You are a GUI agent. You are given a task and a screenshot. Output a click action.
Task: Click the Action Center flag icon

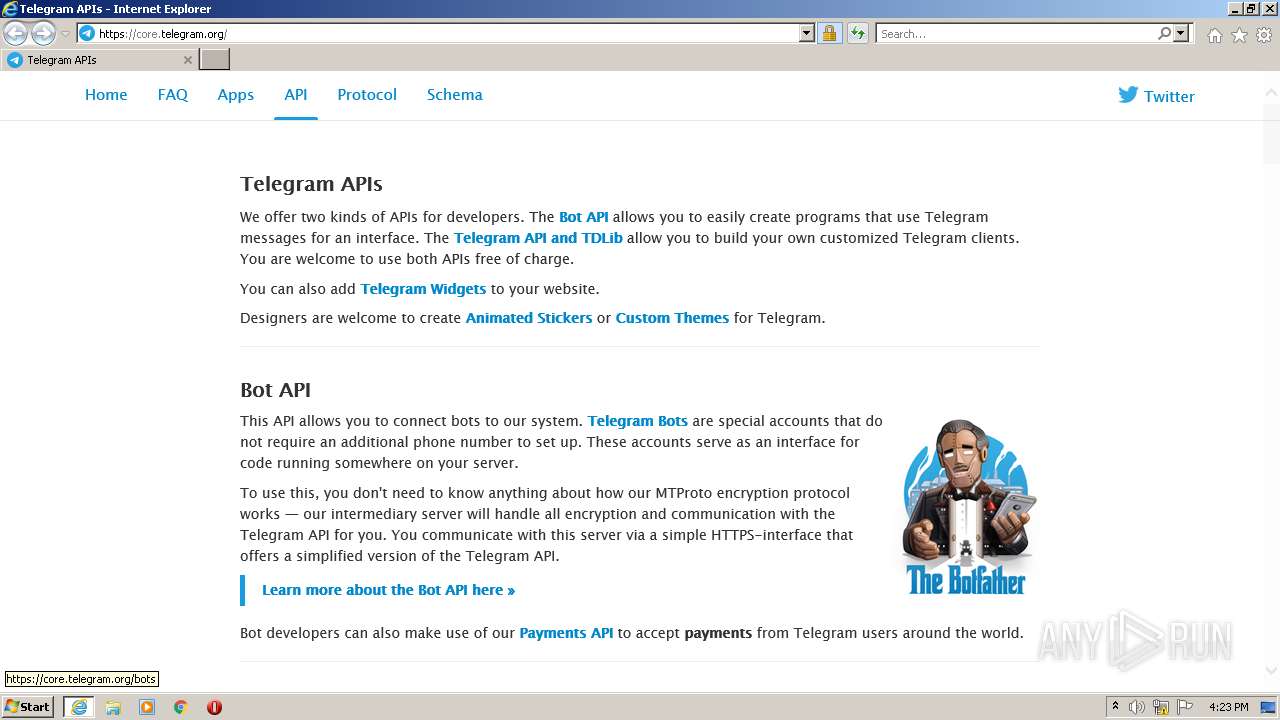tap(1185, 707)
